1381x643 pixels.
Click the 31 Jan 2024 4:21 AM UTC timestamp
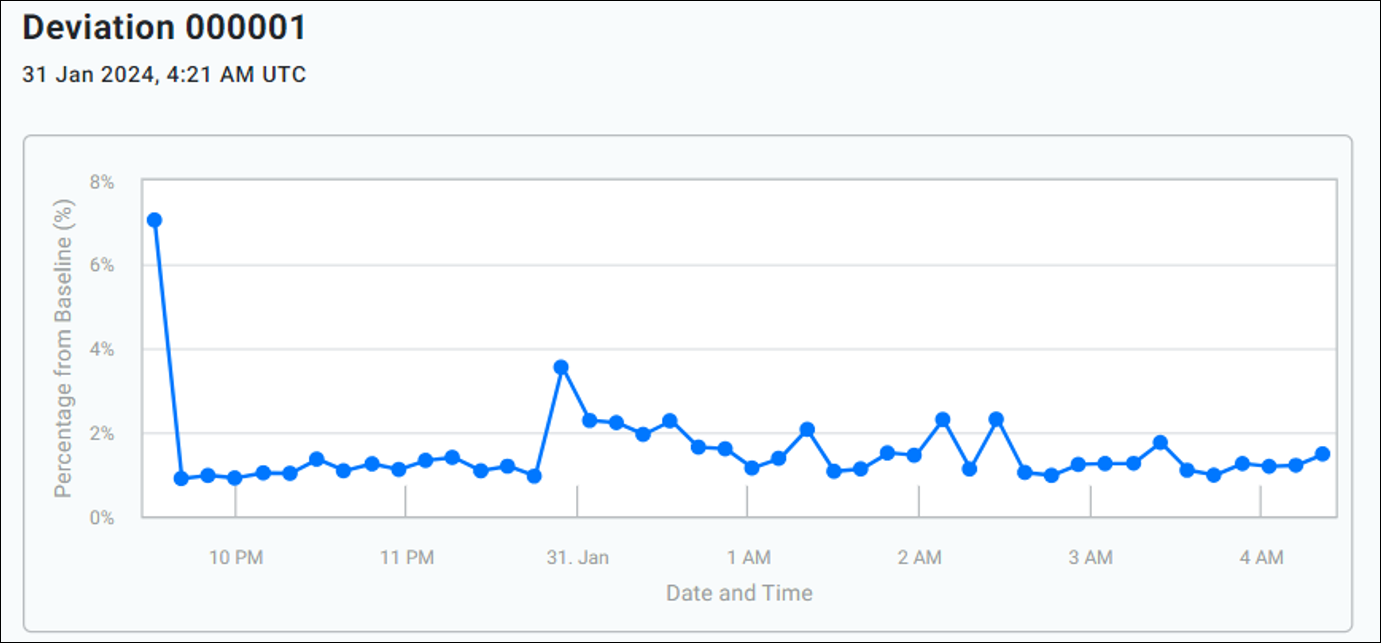(x=164, y=74)
